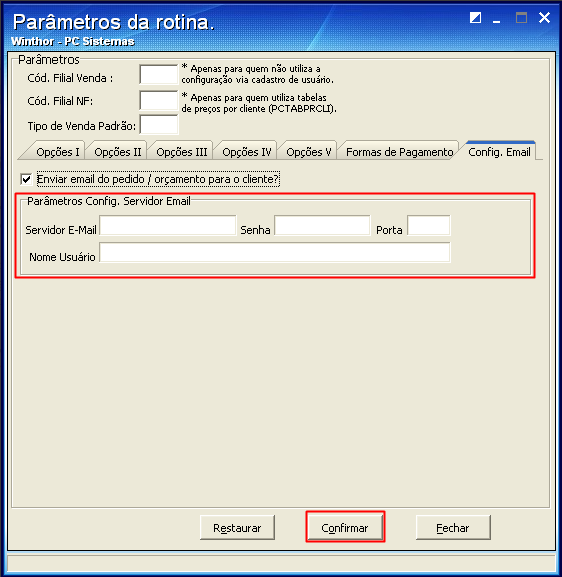Click the Restaurar button
This screenshot has width=562, height=577.
(x=237, y=528)
